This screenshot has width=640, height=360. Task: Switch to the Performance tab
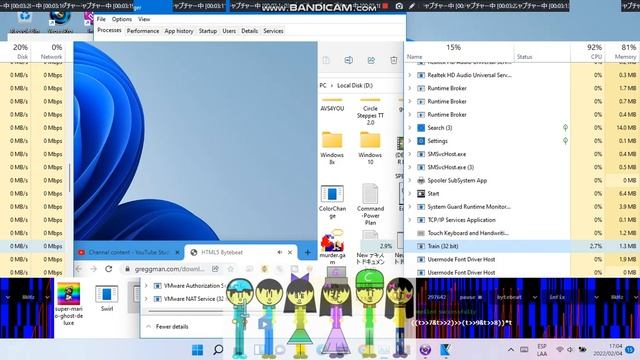143,31
